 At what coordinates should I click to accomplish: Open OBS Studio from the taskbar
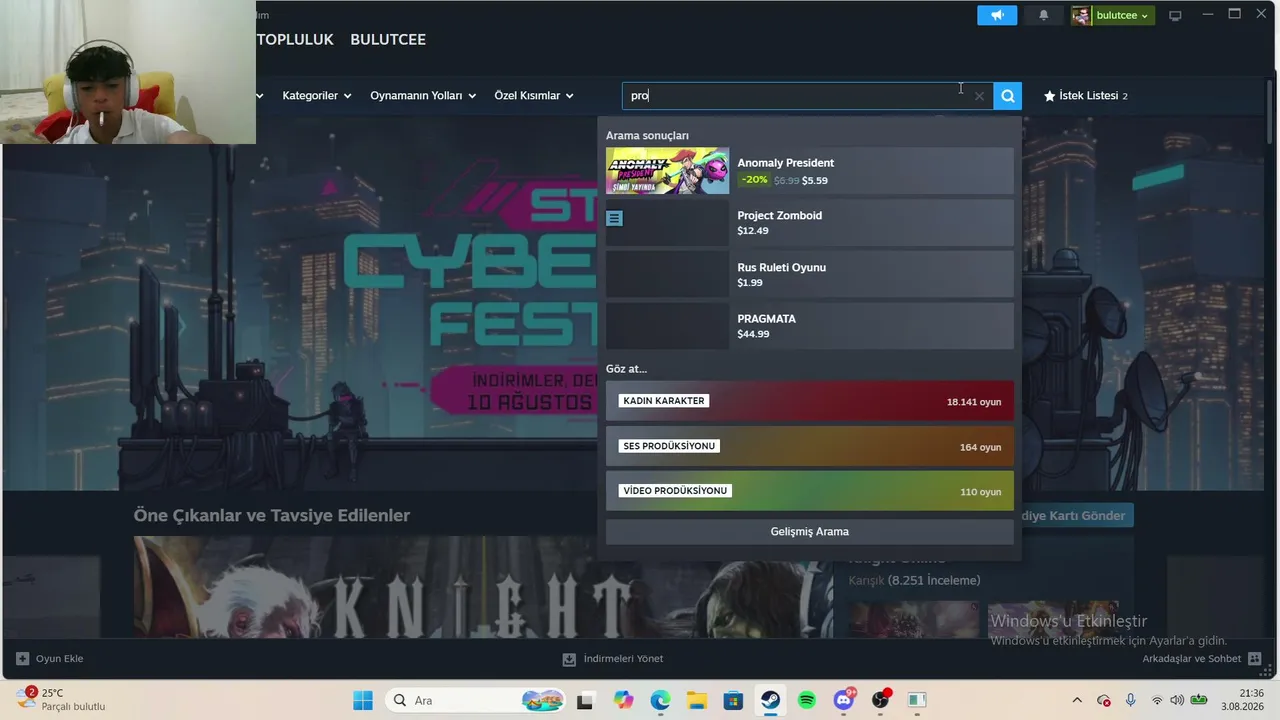click(x=881, y=700)
